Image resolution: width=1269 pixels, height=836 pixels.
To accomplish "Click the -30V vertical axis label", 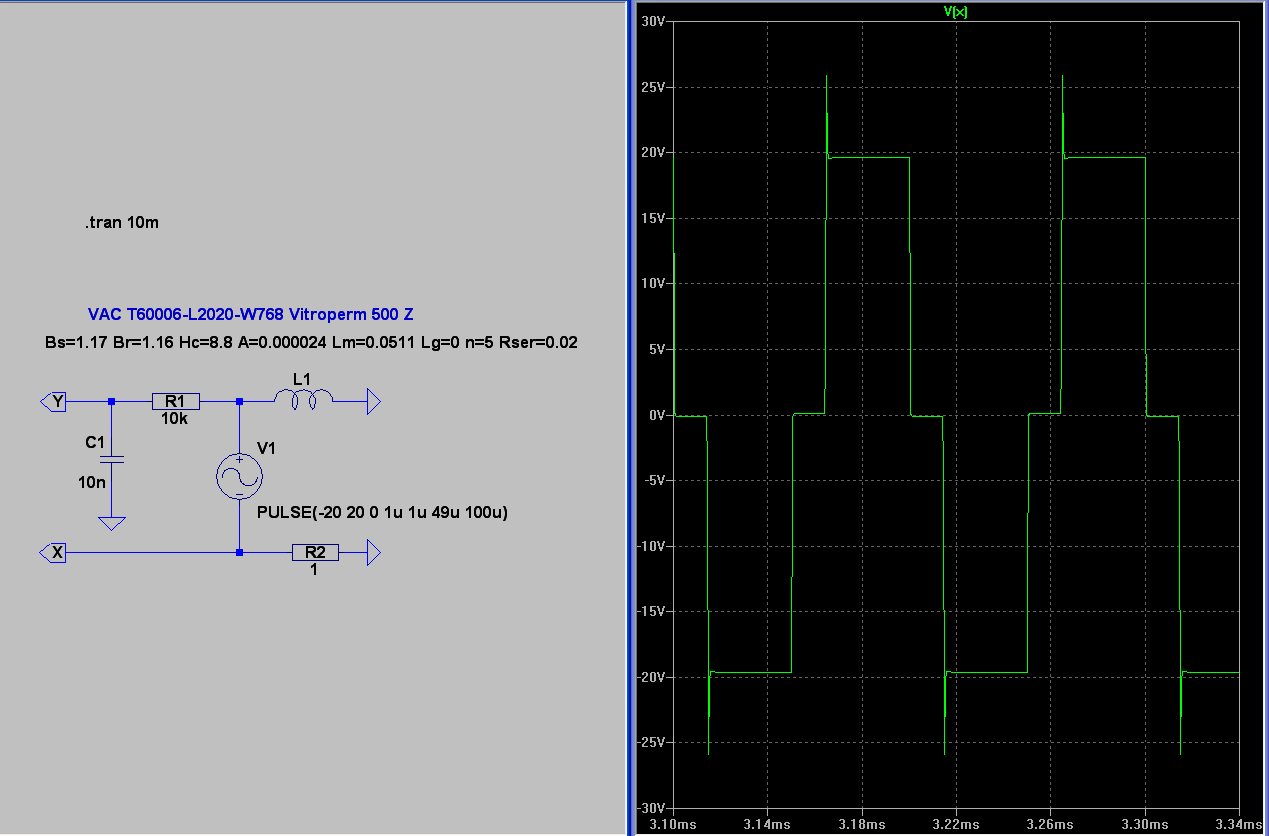I will click(x=652, y=808).
